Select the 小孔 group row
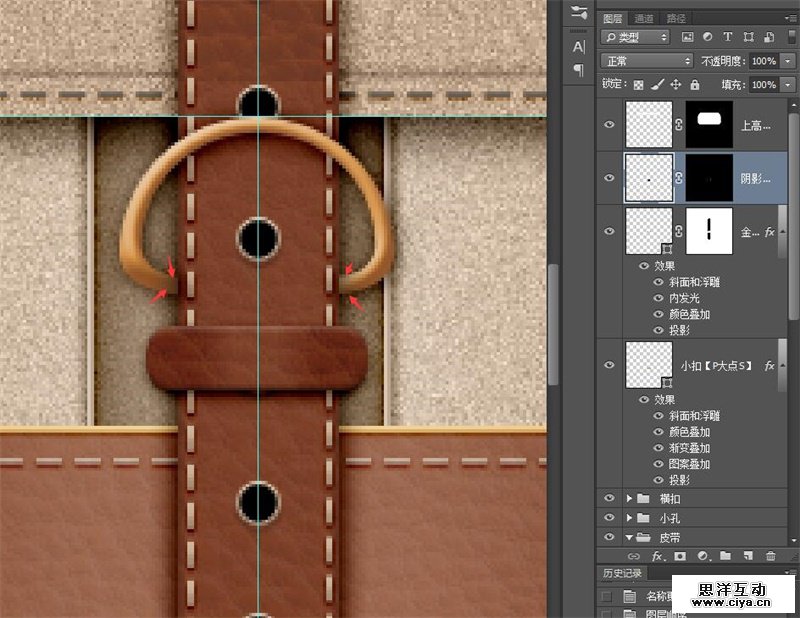The image size is (800, 618). tap(690, 518)
